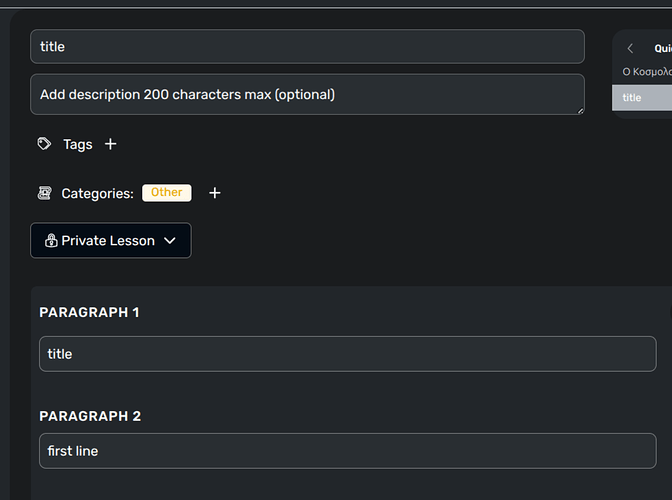Image resolution: width=672 pixels, height=500 pixels.
Task: Click Paragraph 2 first line field
Action: coord(348,451)
